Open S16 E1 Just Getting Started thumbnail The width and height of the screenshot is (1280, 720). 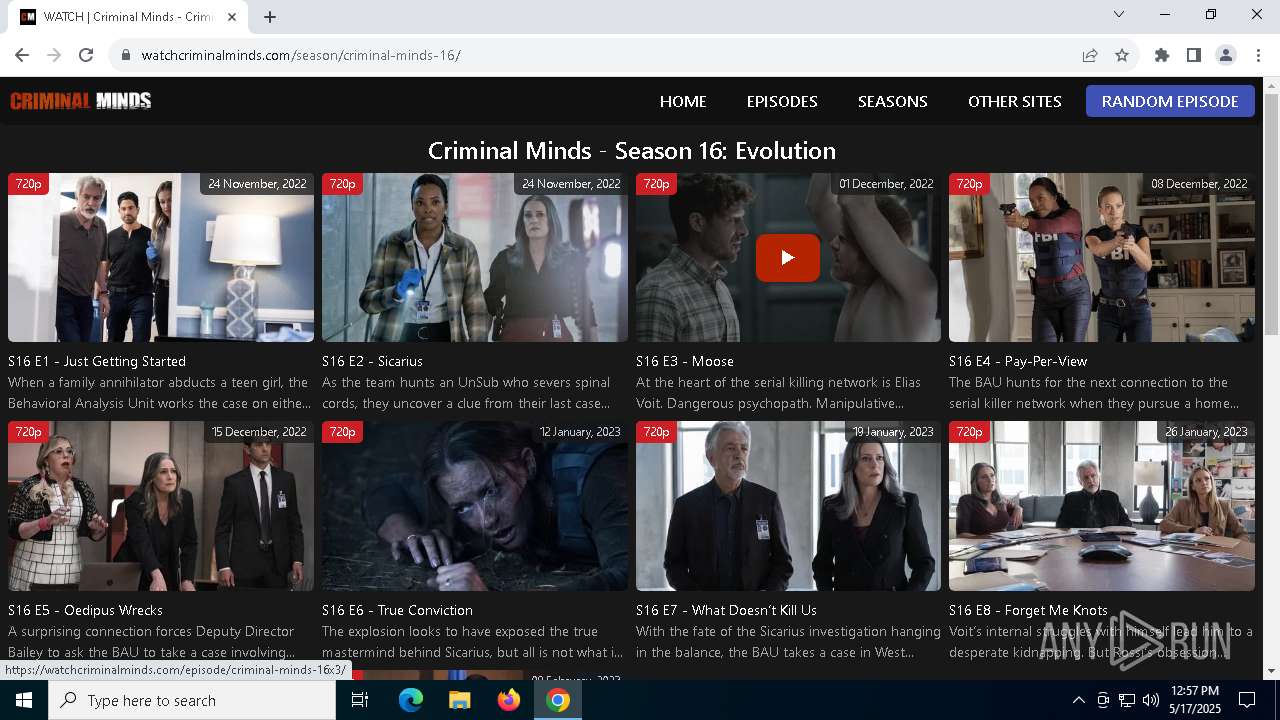(161, 257)
